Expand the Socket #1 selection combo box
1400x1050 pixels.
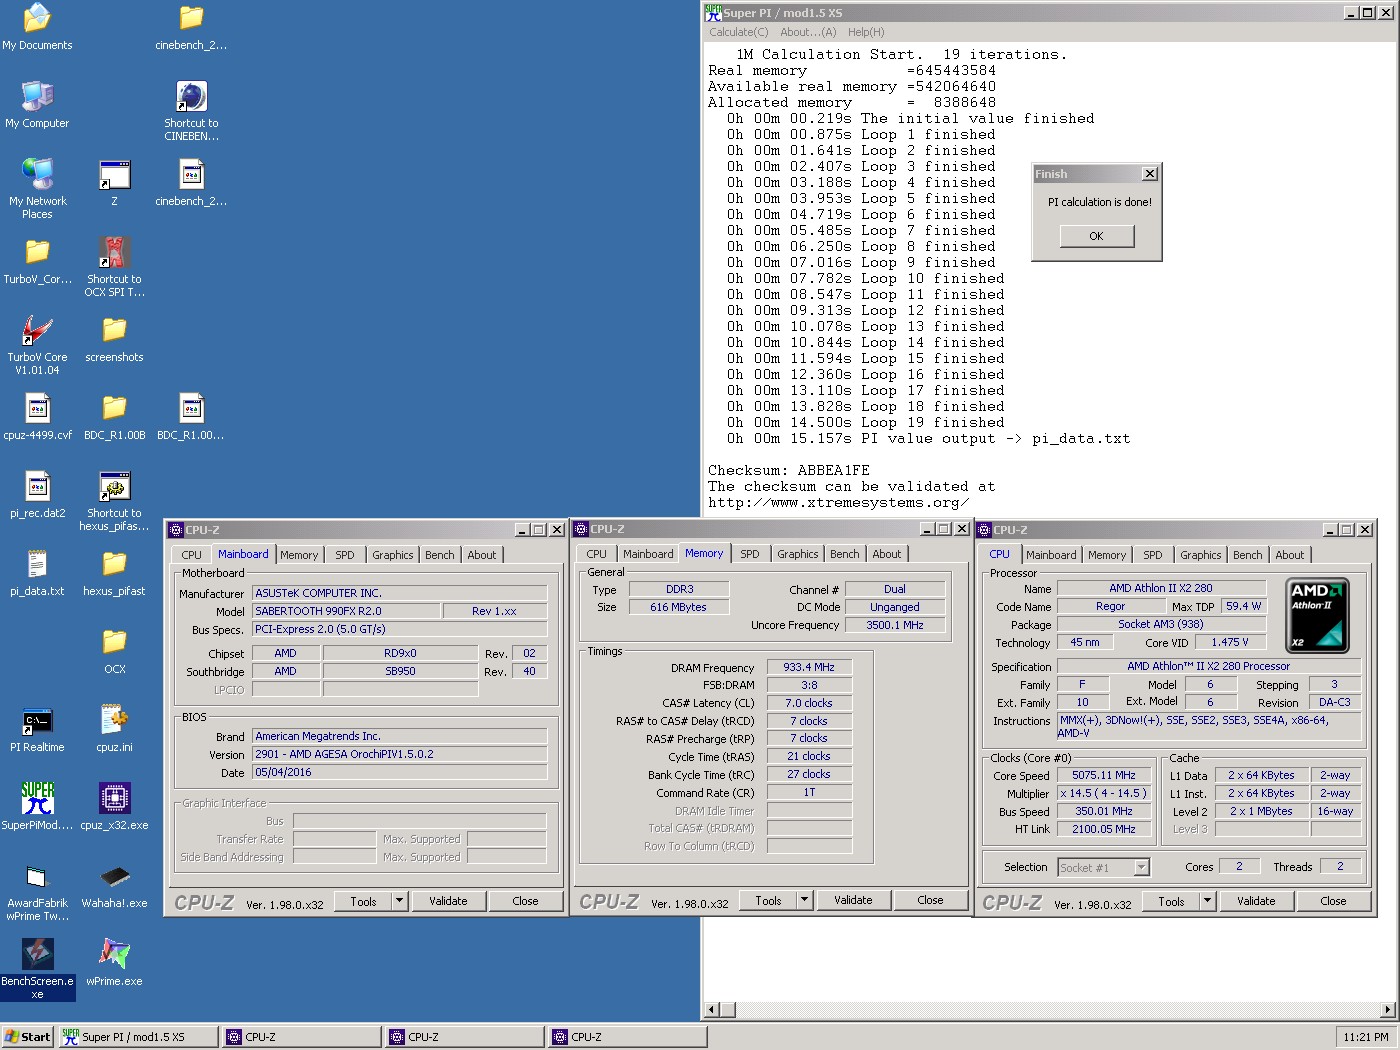click(x=1141, y=867)
